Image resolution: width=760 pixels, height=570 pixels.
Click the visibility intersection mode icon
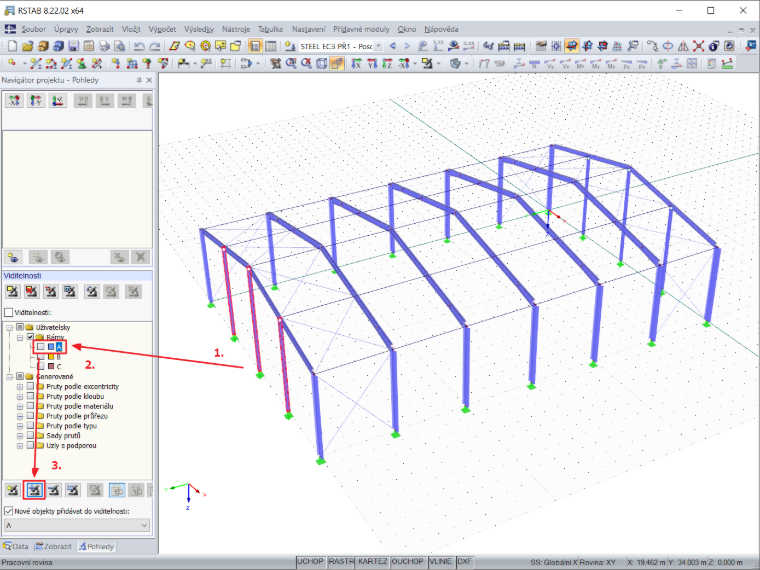[137, 490]
